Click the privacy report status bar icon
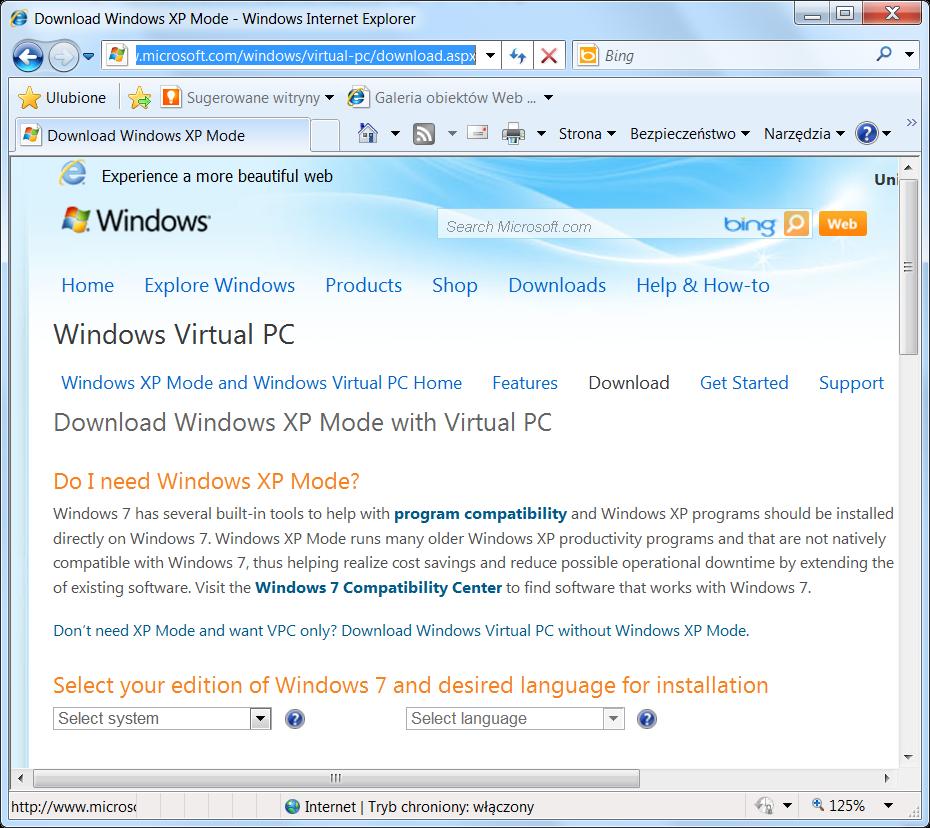The height and width of the screenshot is (828, 930). [x=764, y=805]
